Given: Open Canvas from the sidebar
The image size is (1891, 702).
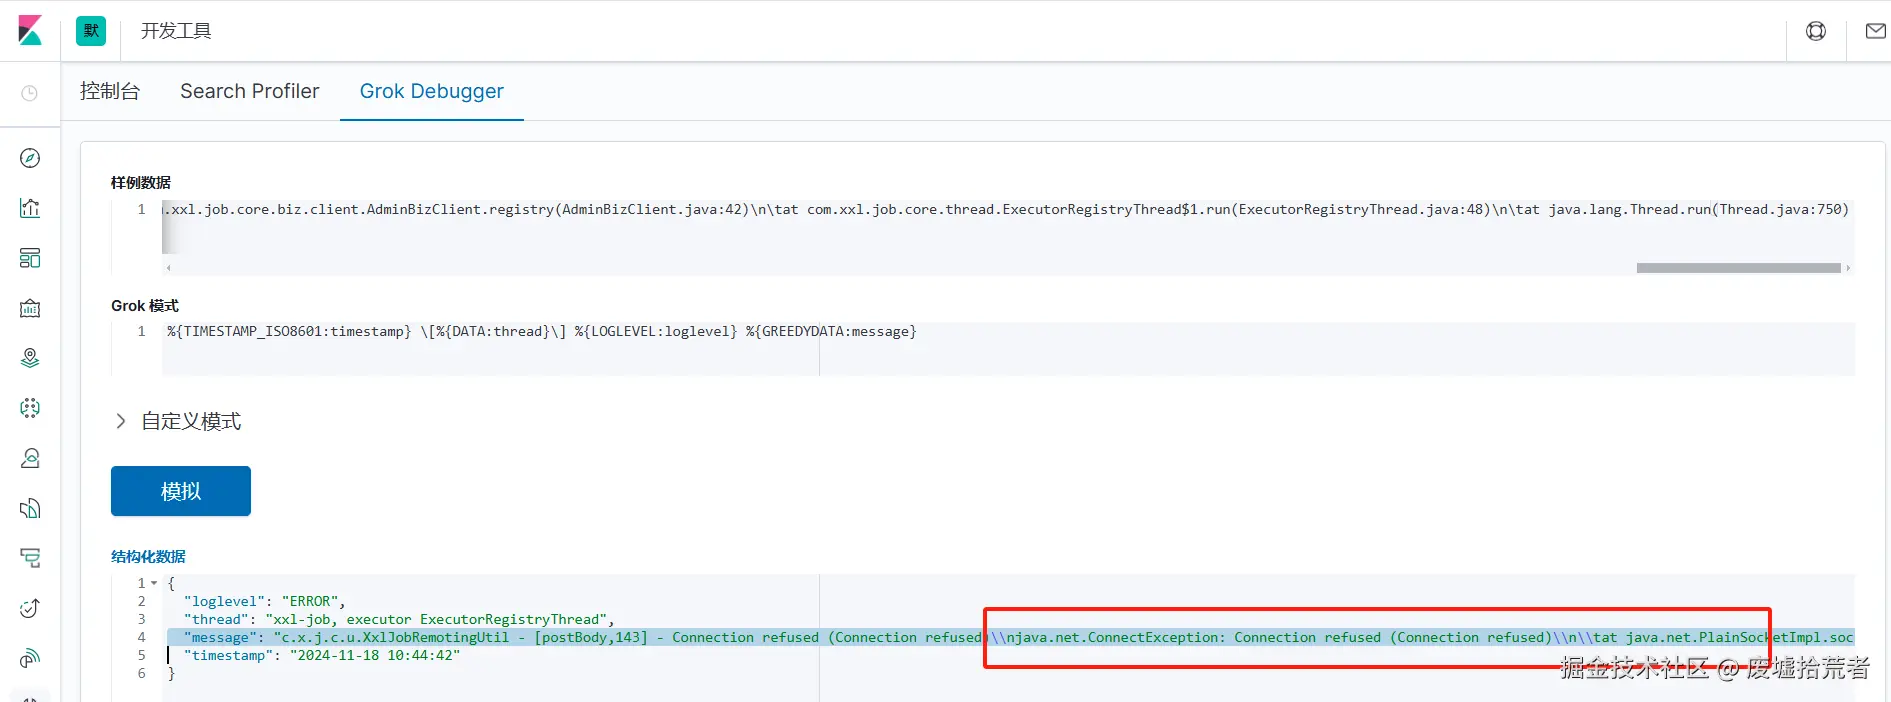Looking at the screenshot, I should click(x=30, y=308).
